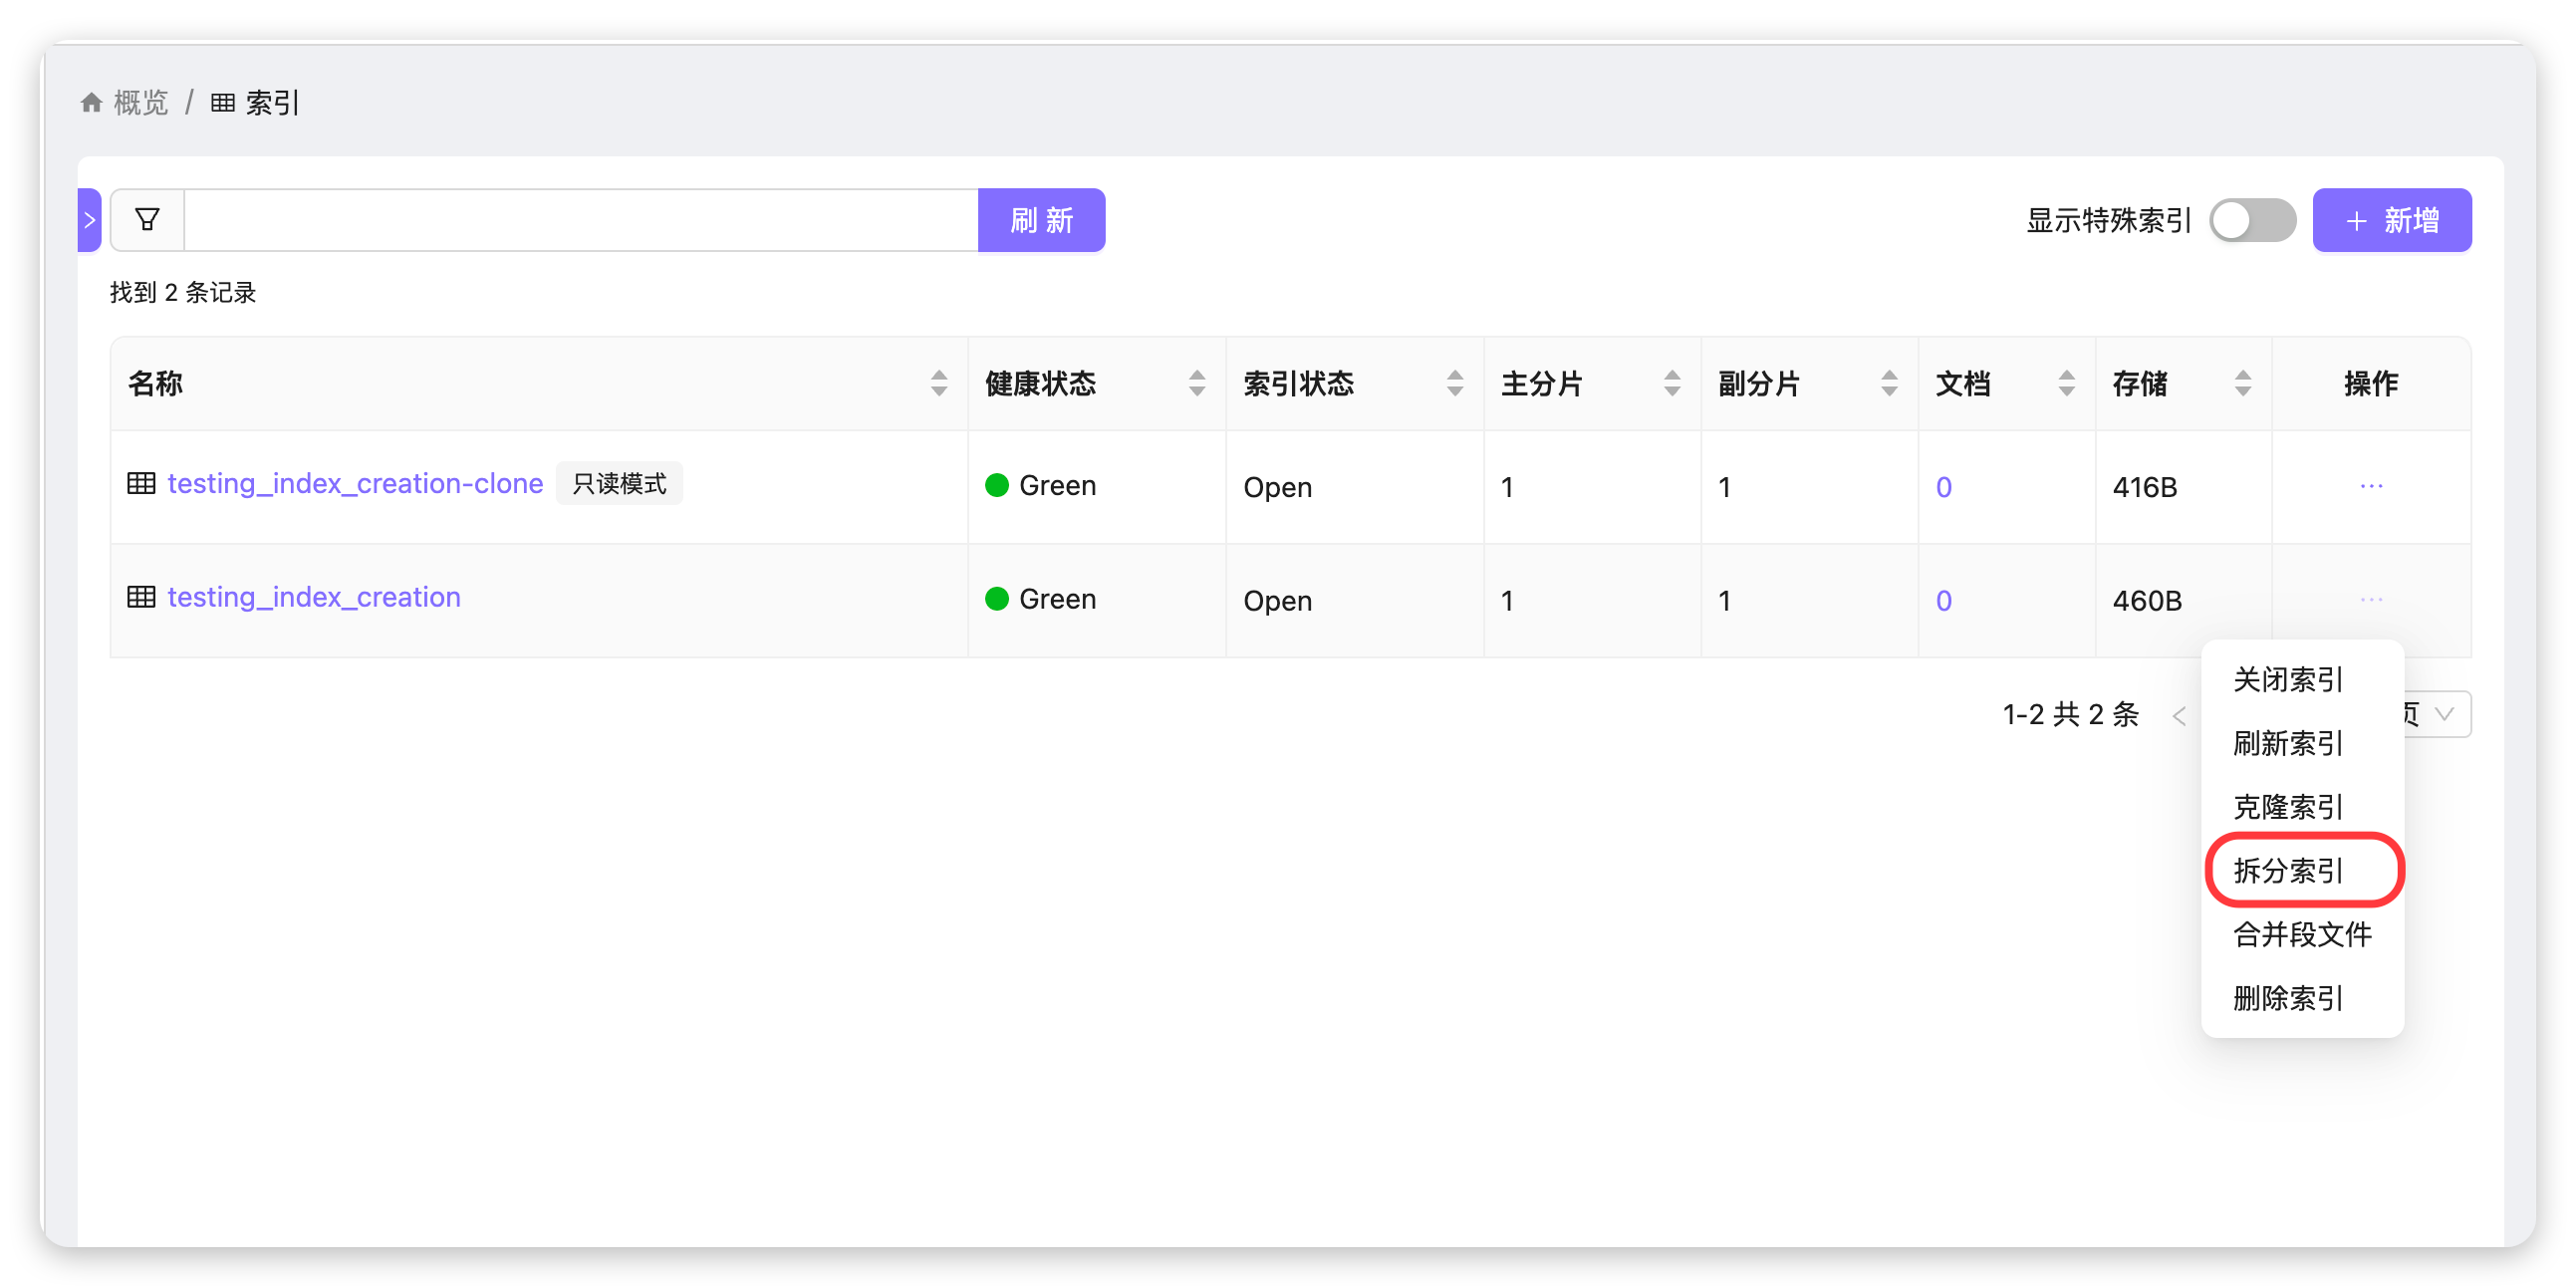Open actions ellipsis for testing_index_creation row
The image size is (2576, 1287).
[2370, 600]
